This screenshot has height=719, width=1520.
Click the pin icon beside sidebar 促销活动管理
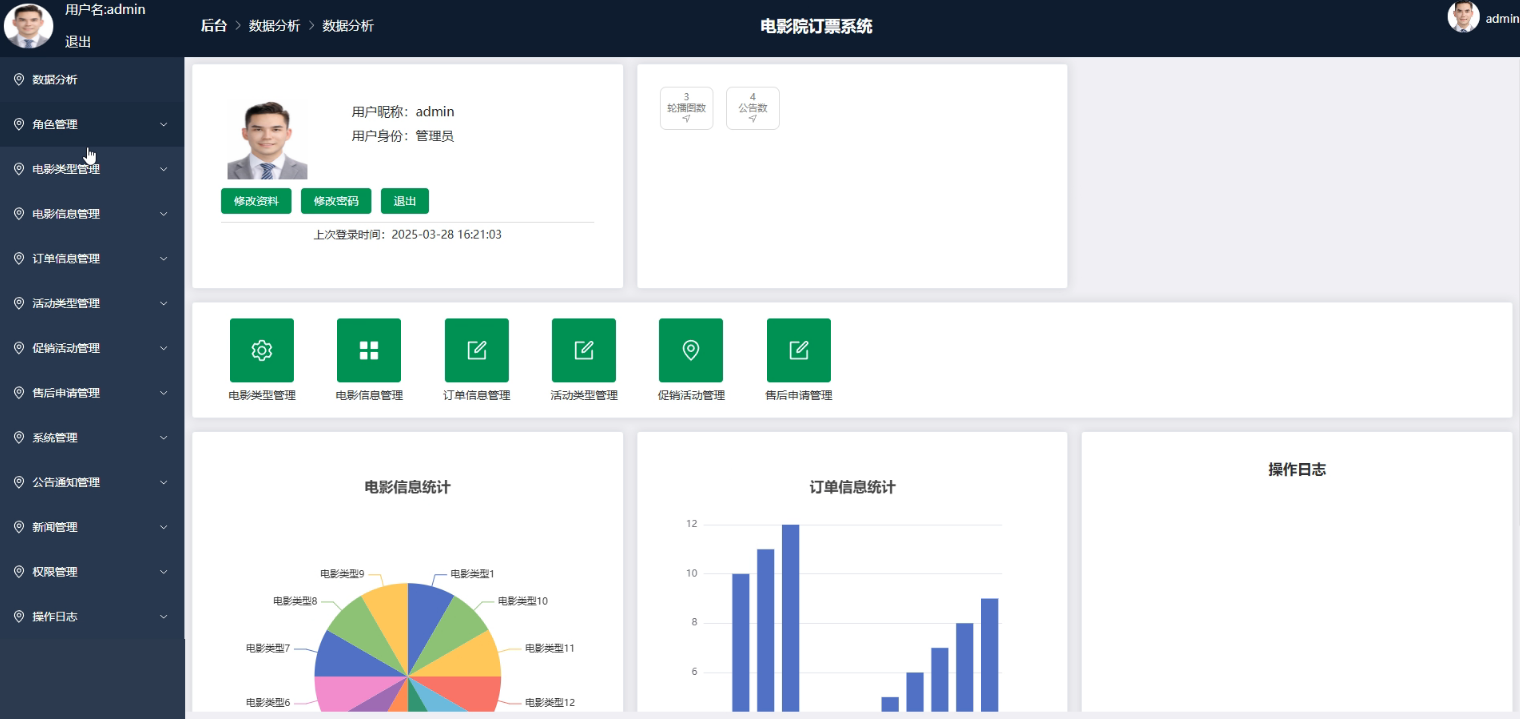pos(19,348)
